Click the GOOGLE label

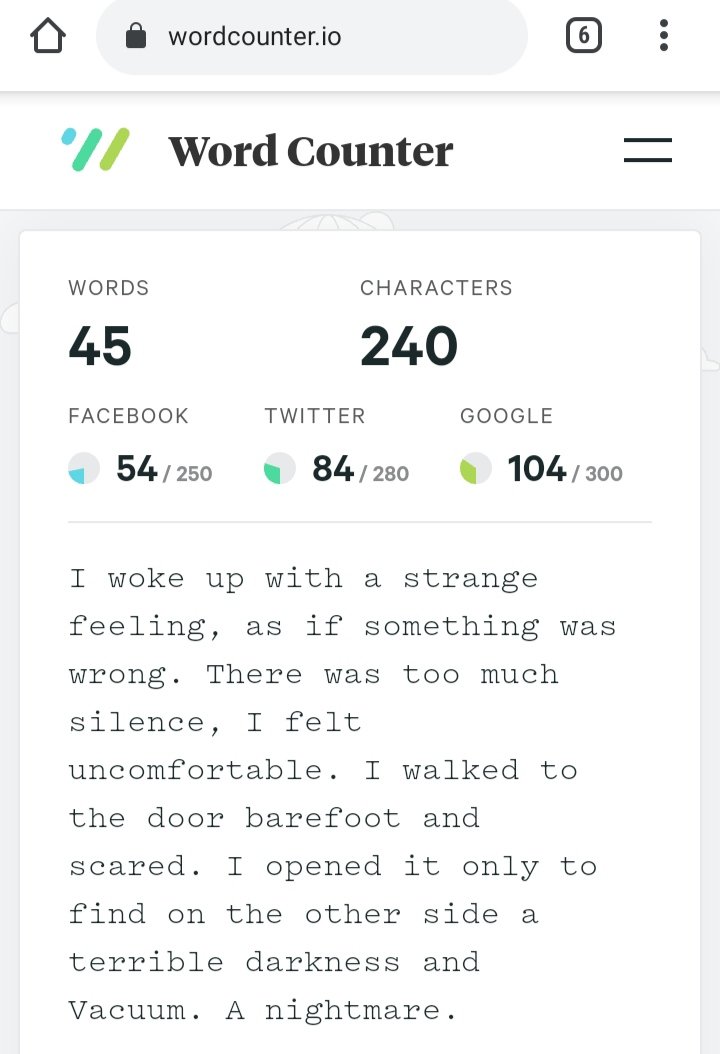click(506, 415)
